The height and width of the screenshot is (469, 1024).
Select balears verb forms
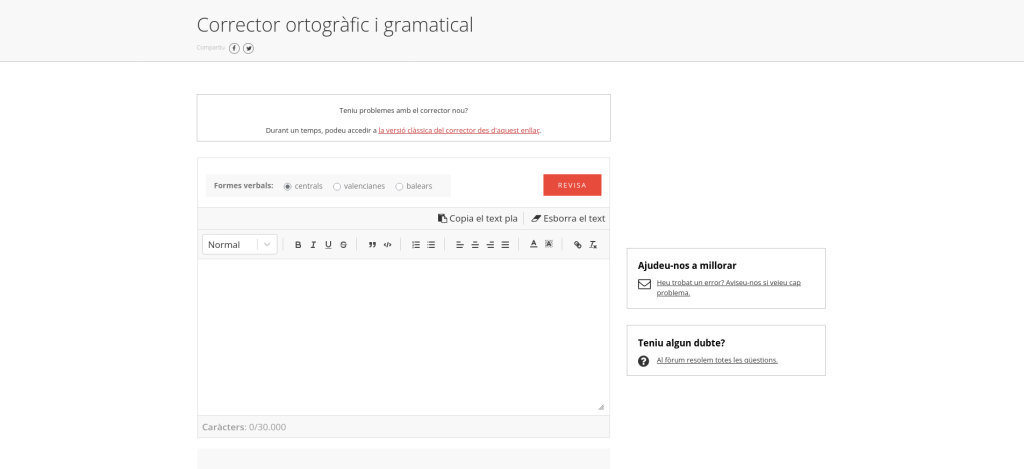coord(399,186)
